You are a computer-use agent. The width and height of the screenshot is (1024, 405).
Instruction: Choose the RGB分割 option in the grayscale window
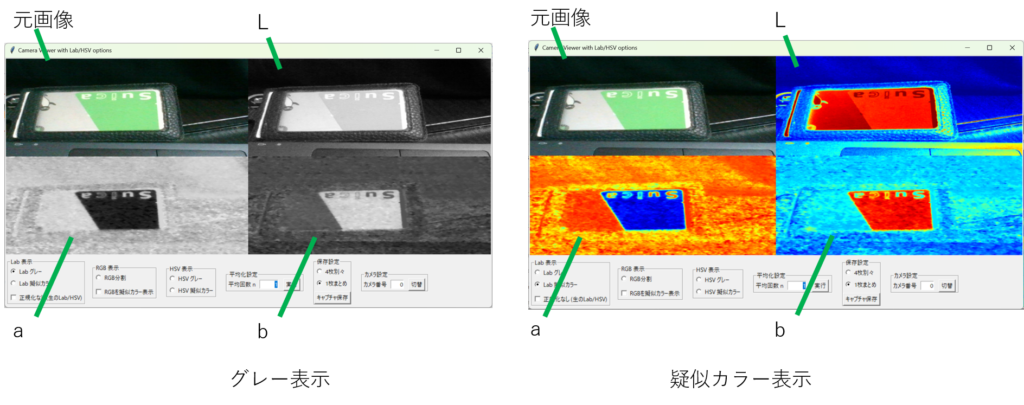(x=101, y=279)
